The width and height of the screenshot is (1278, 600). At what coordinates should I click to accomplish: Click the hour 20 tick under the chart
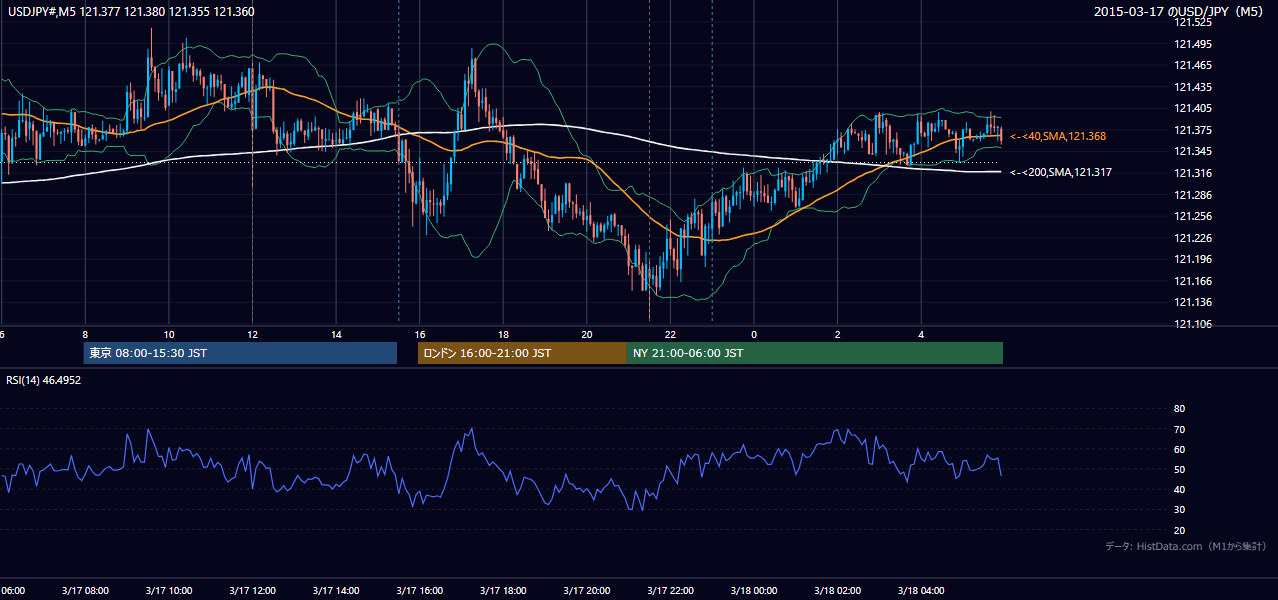tap(587, 334)
